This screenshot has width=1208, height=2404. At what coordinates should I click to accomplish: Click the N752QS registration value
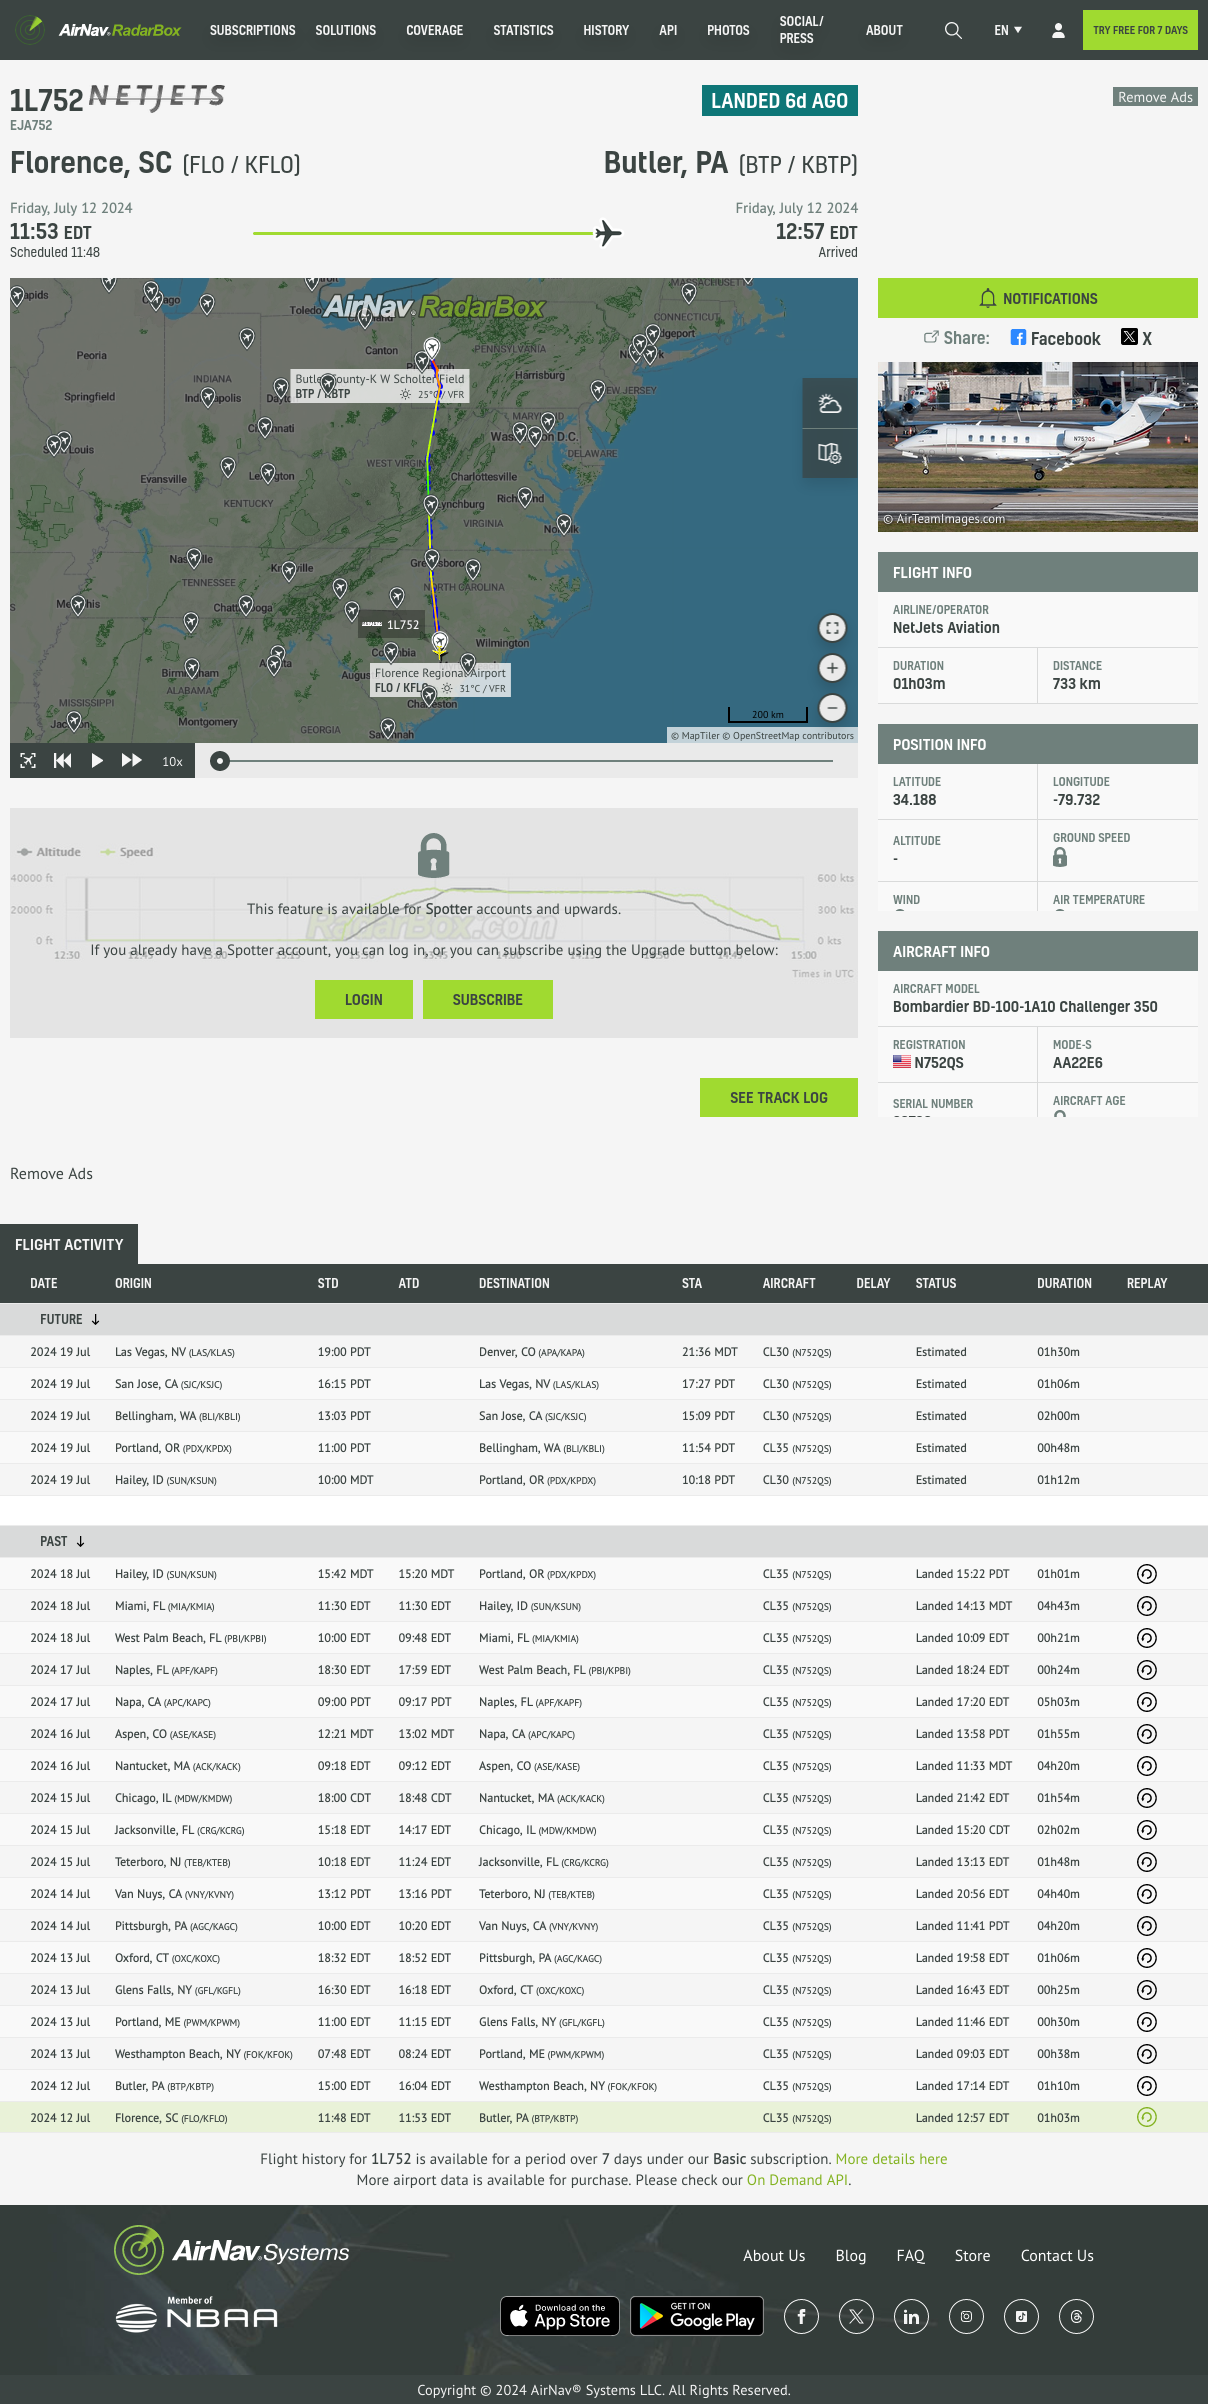click(x=939, y=1063)
